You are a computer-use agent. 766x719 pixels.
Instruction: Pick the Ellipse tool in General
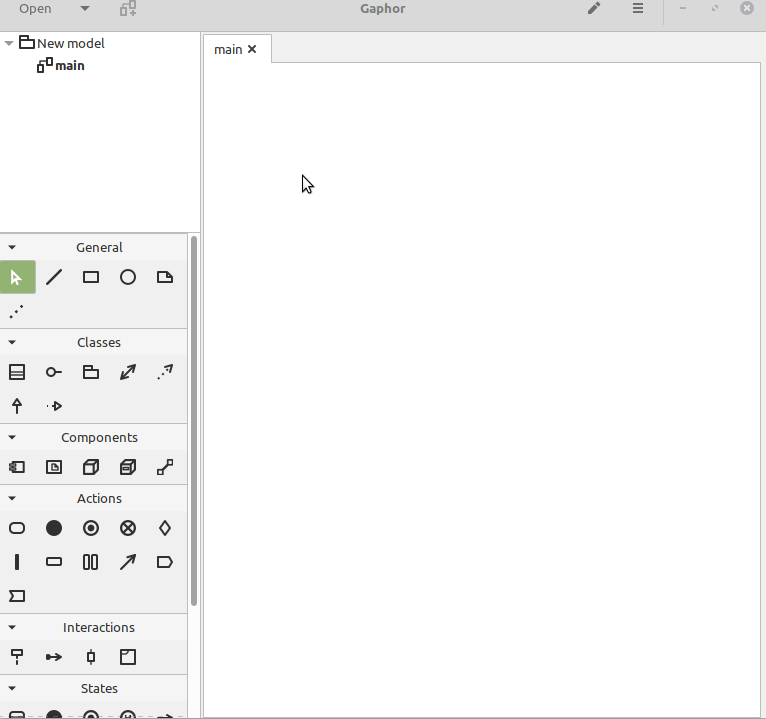pos(128,277)
